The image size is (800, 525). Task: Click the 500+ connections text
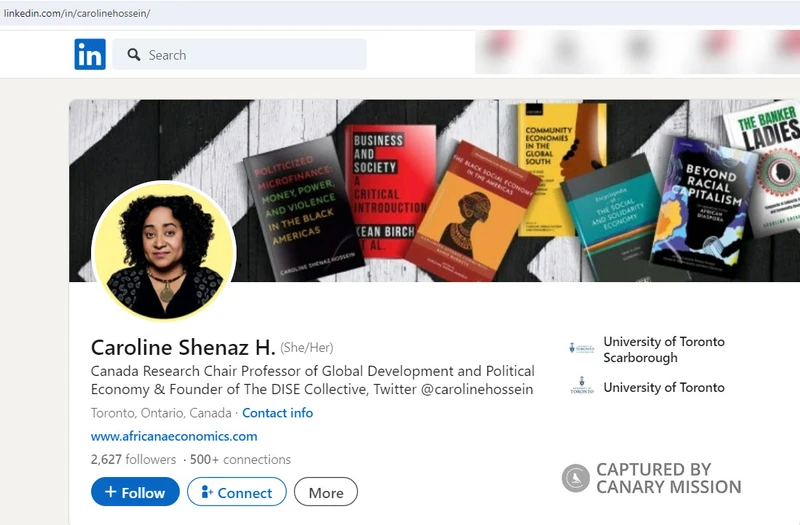click(x=240, y=459)
